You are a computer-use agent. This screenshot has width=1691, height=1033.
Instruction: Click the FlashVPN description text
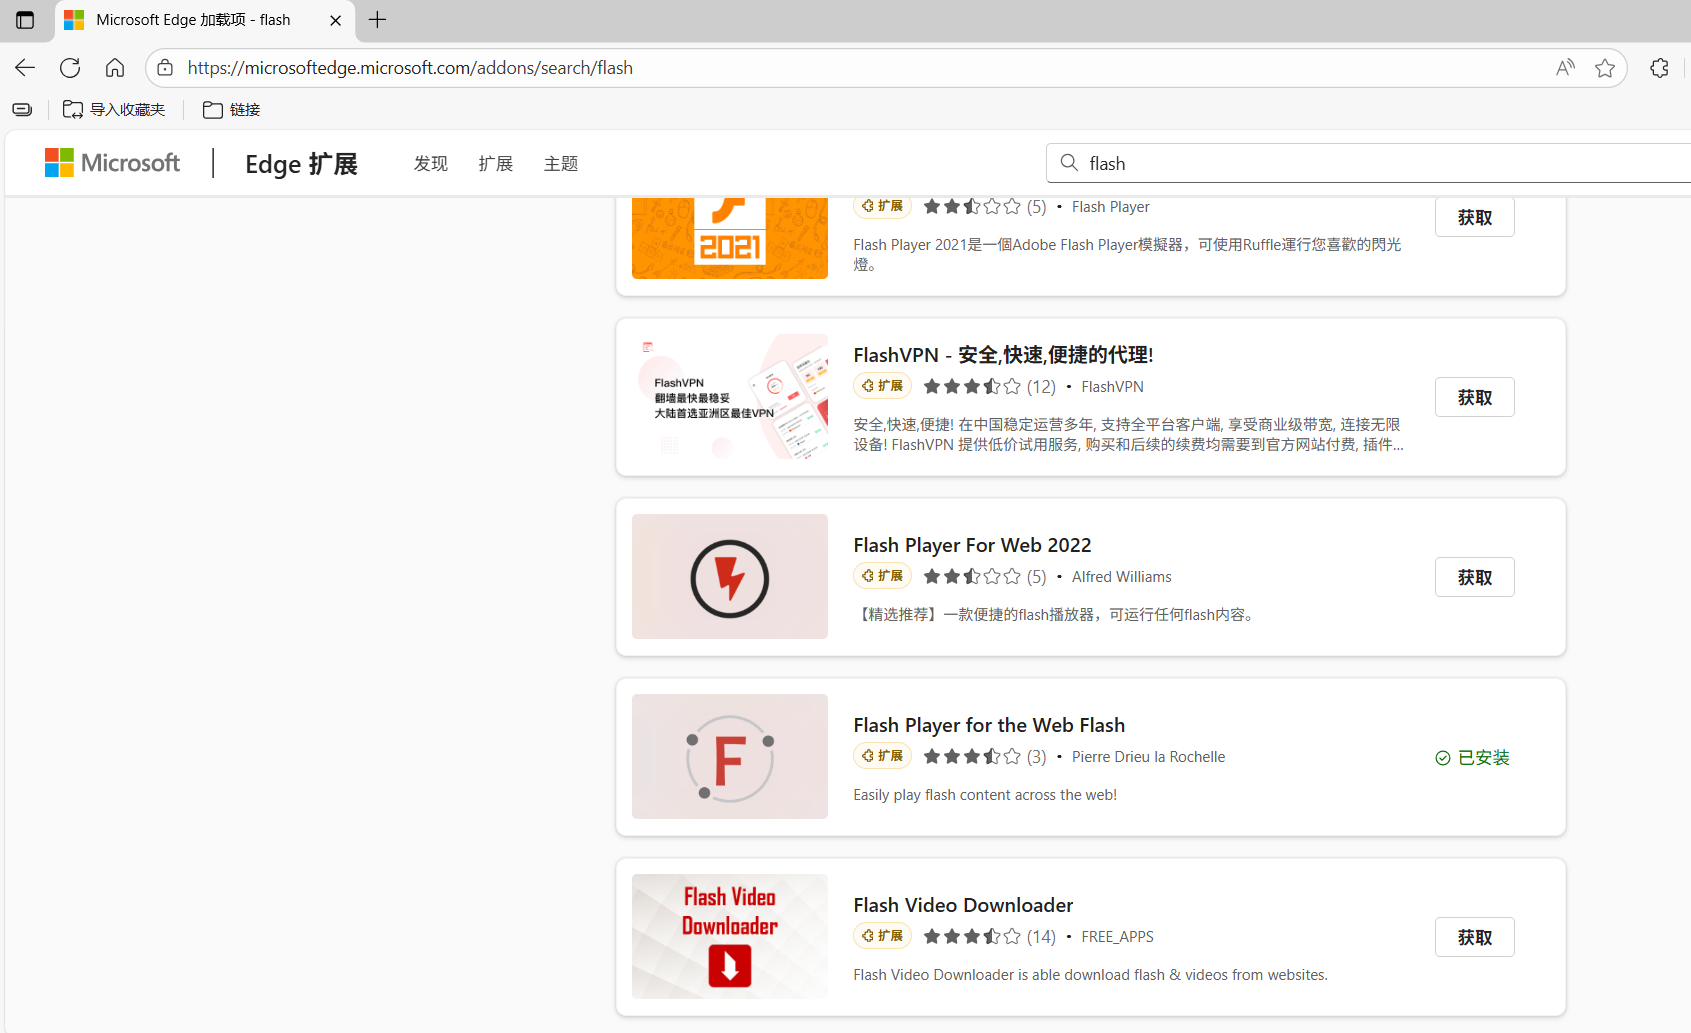1128,435
